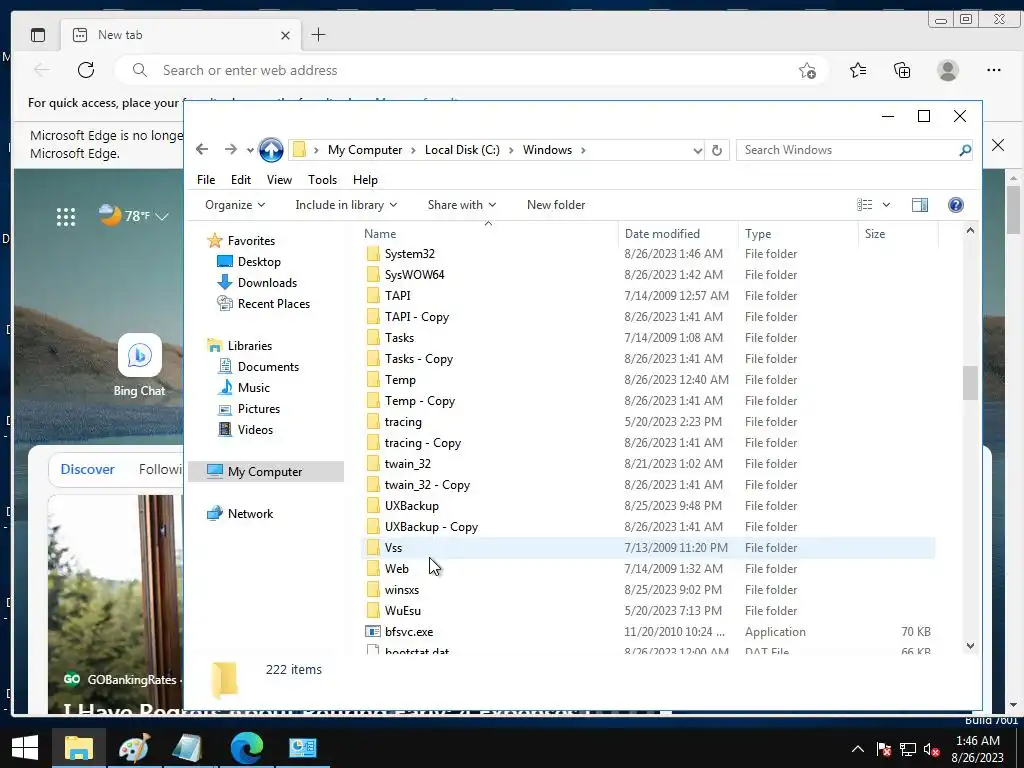Open the Pictures library
The image size is (1024, 768).
[259, 409]
